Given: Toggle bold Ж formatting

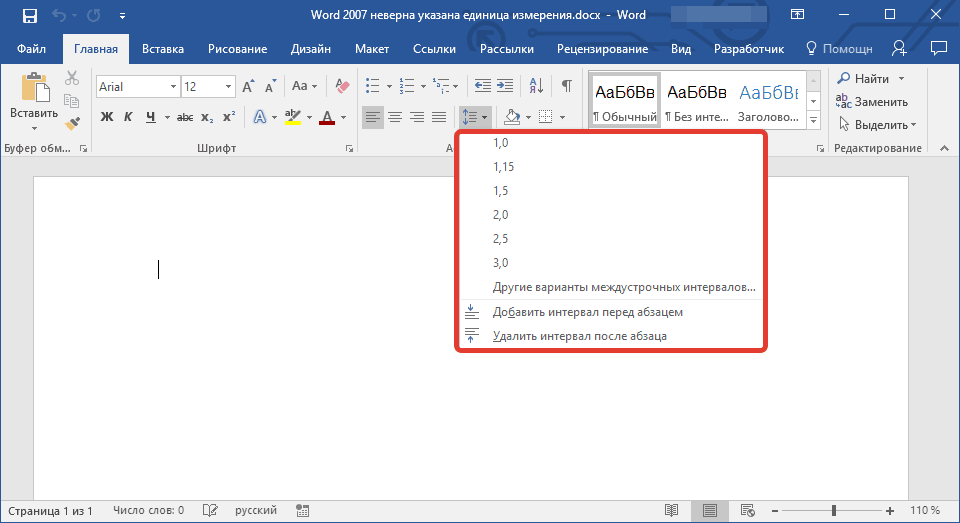Looking at the screenshot, I should [107, 116].
